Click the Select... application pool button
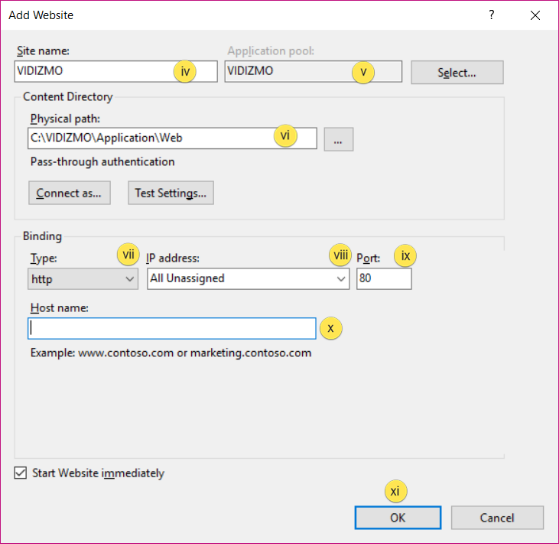Image resolution: width=559 pixels, height=544 pixels. [x=457, y=72]
